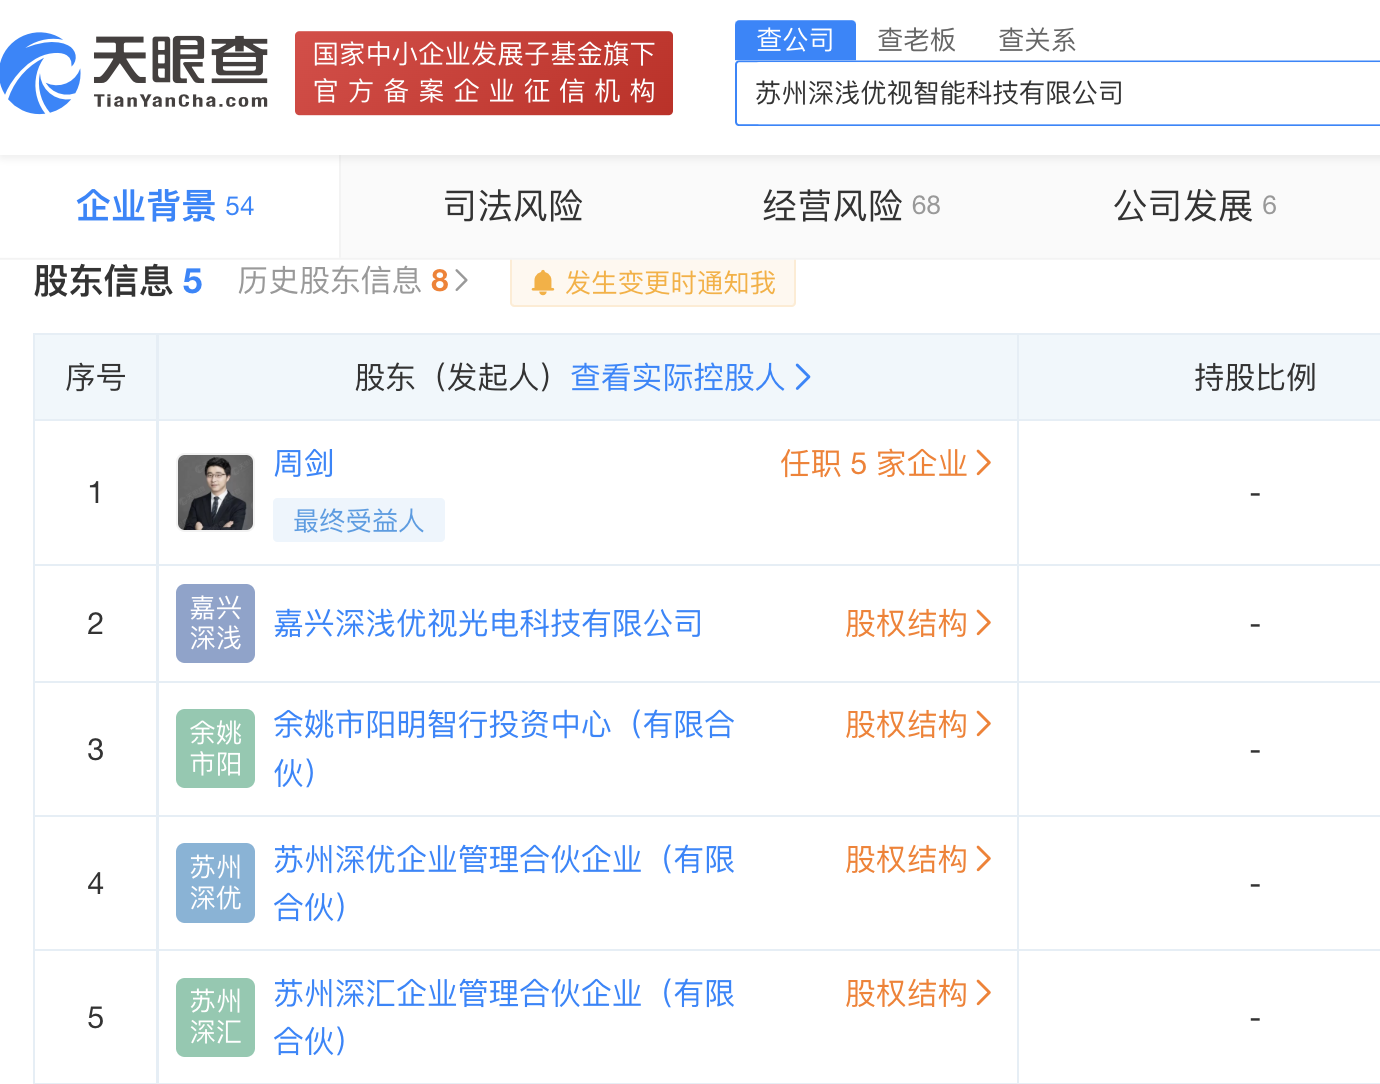Open the 企业背景 54 tab
1380x1084 pixels.
pyautogui.click(x=165, y=206)
